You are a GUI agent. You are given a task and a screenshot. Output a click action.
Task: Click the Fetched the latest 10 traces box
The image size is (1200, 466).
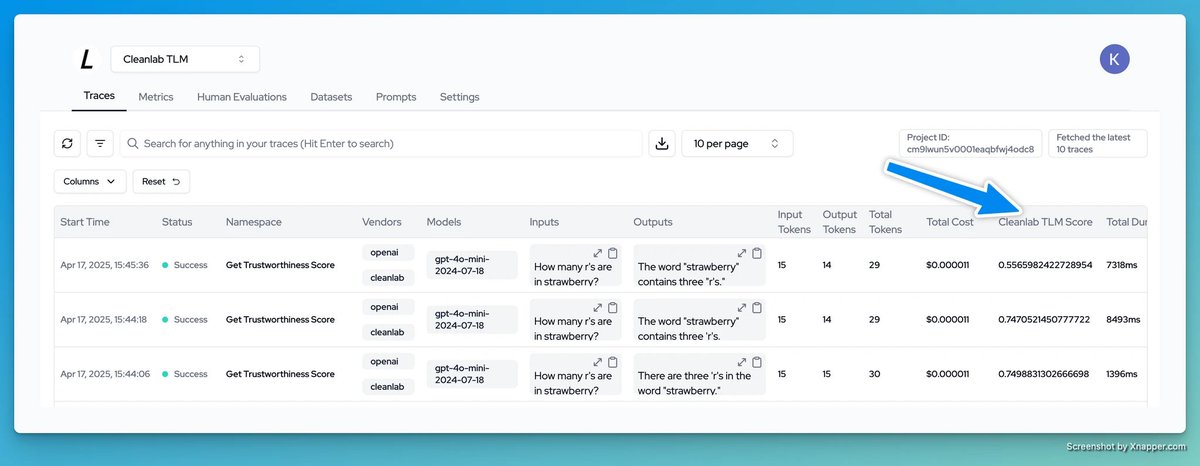(x=1098, y=143)
